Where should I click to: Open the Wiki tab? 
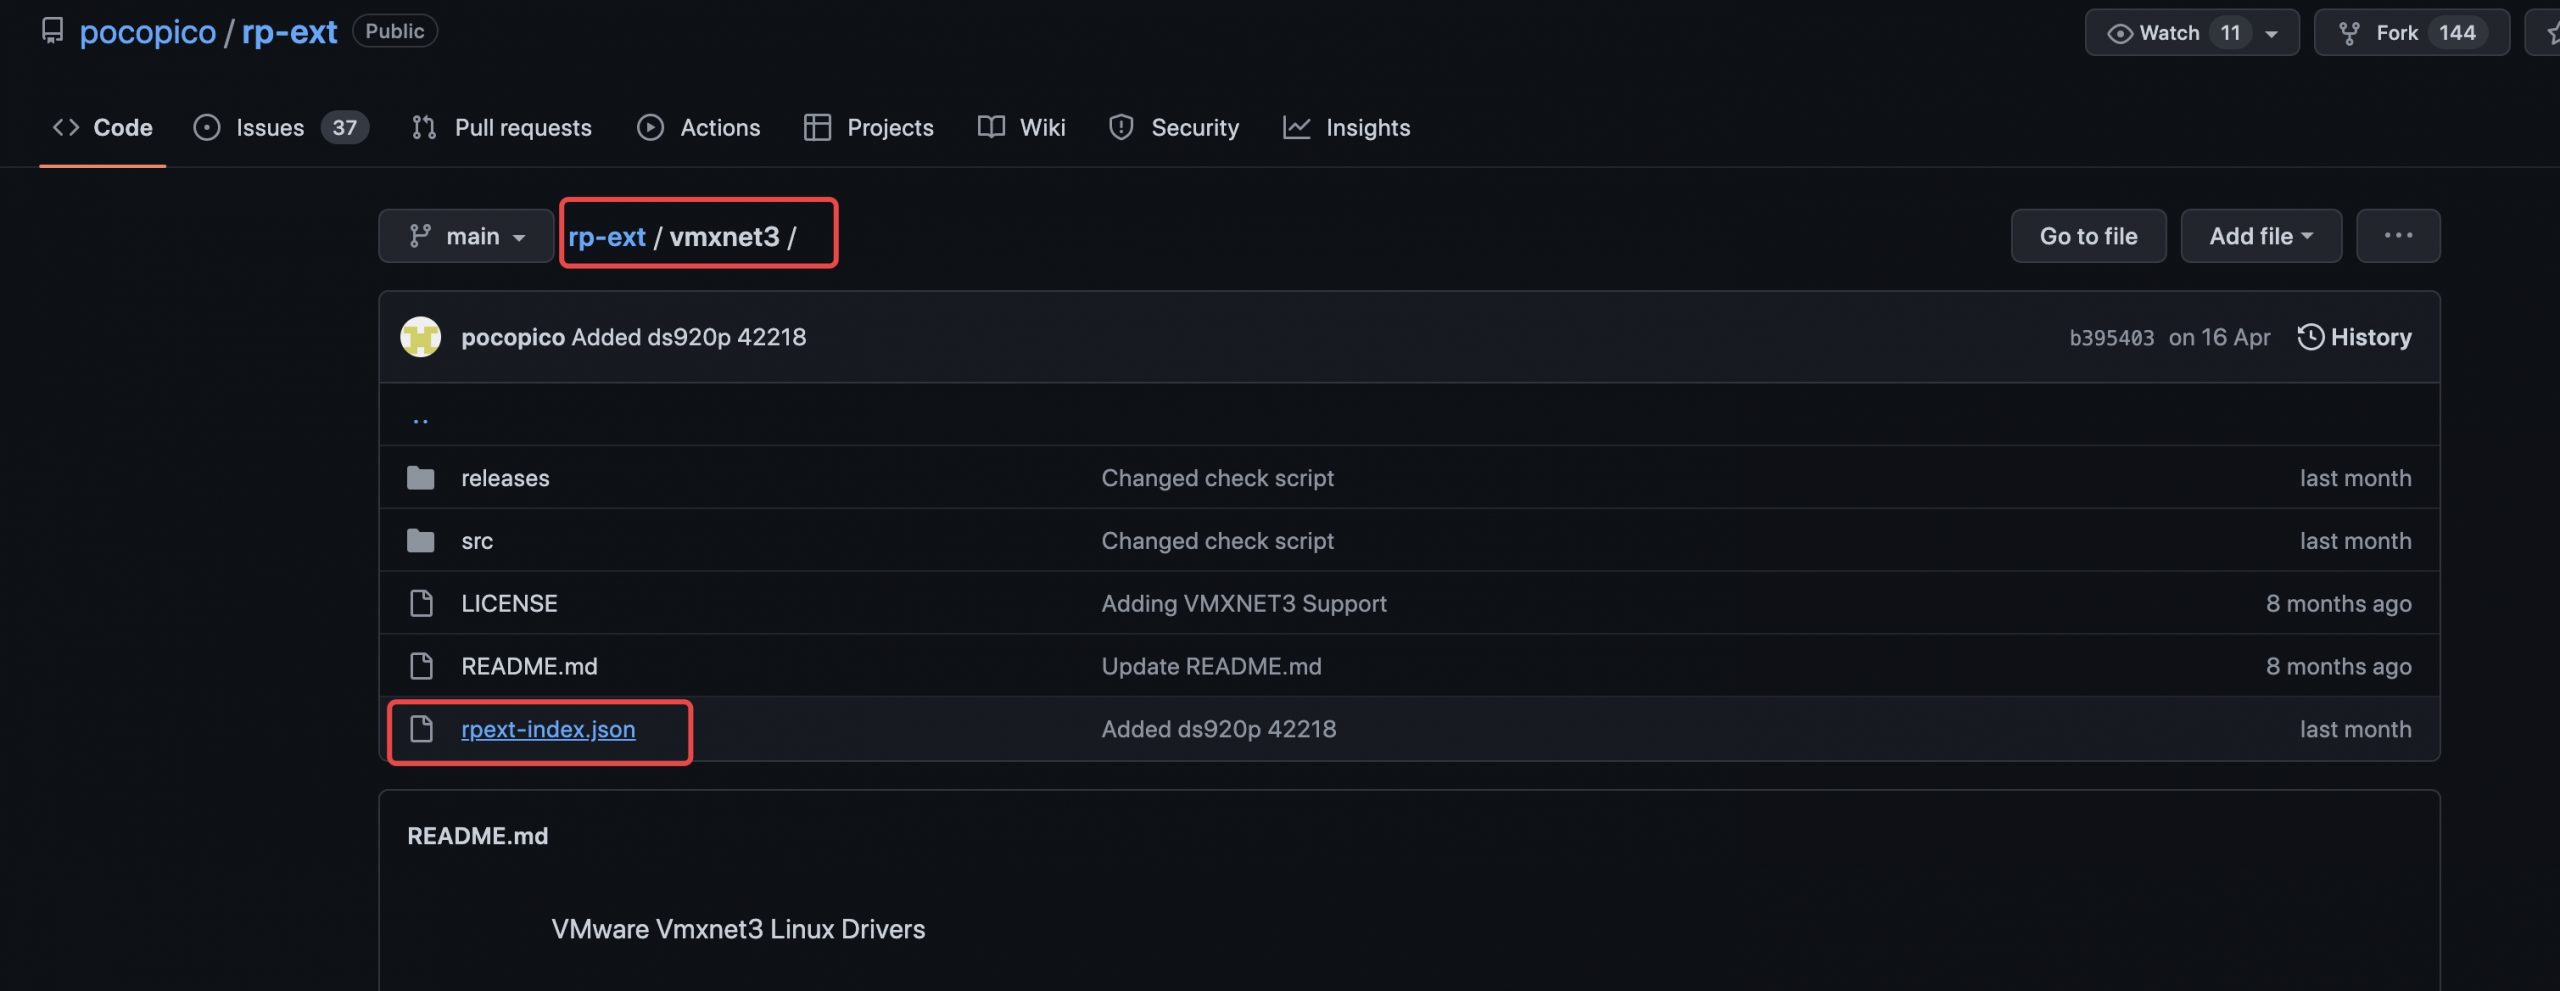[x=1021, y=127]
